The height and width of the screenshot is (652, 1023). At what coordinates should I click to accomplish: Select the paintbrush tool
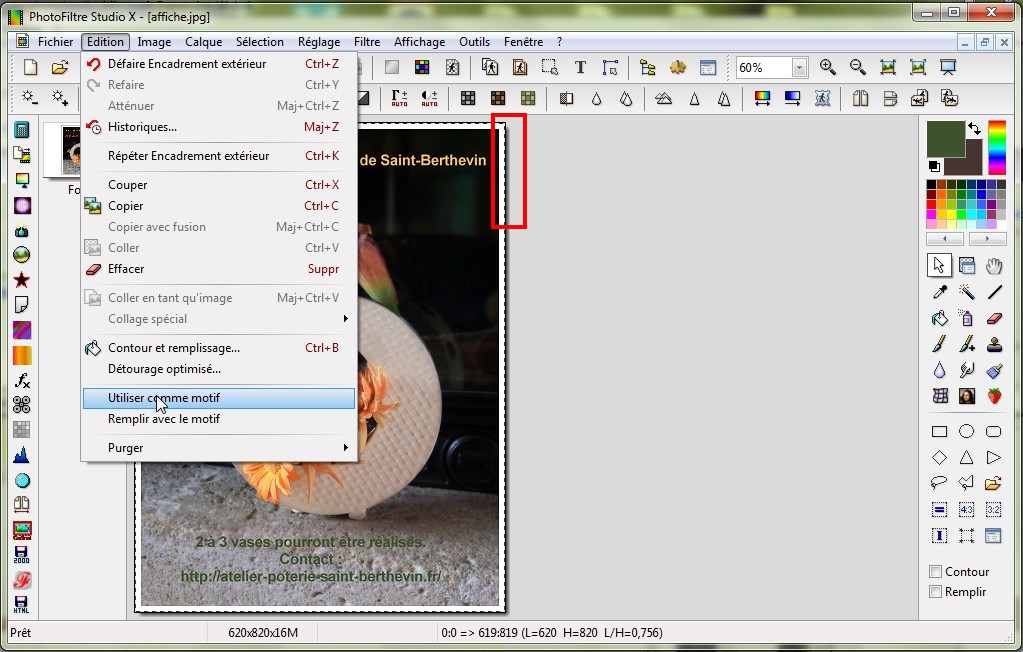tap(939, 344)
